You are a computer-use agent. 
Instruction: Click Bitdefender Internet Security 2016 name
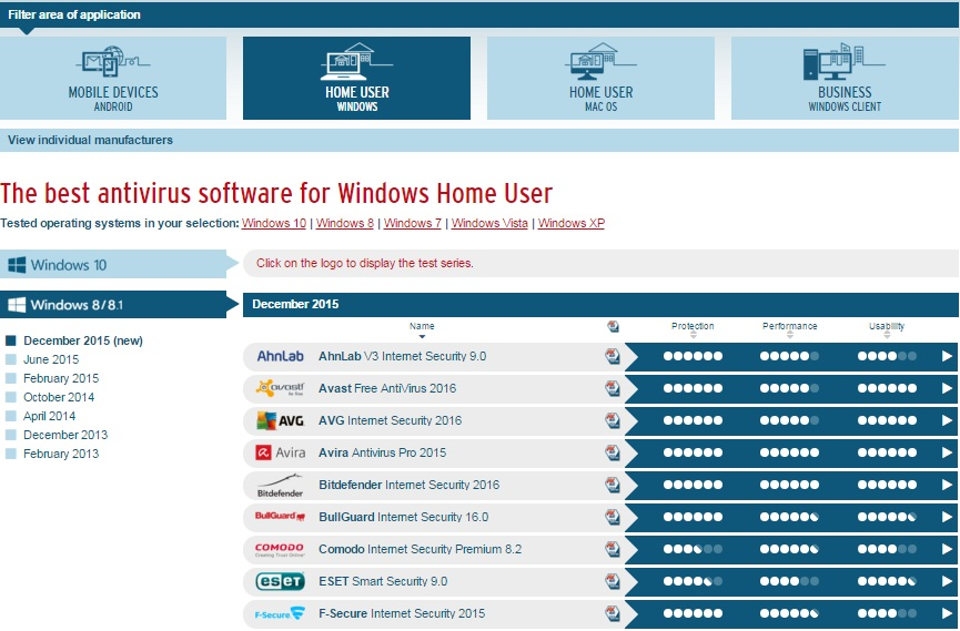tap(409, 485)
